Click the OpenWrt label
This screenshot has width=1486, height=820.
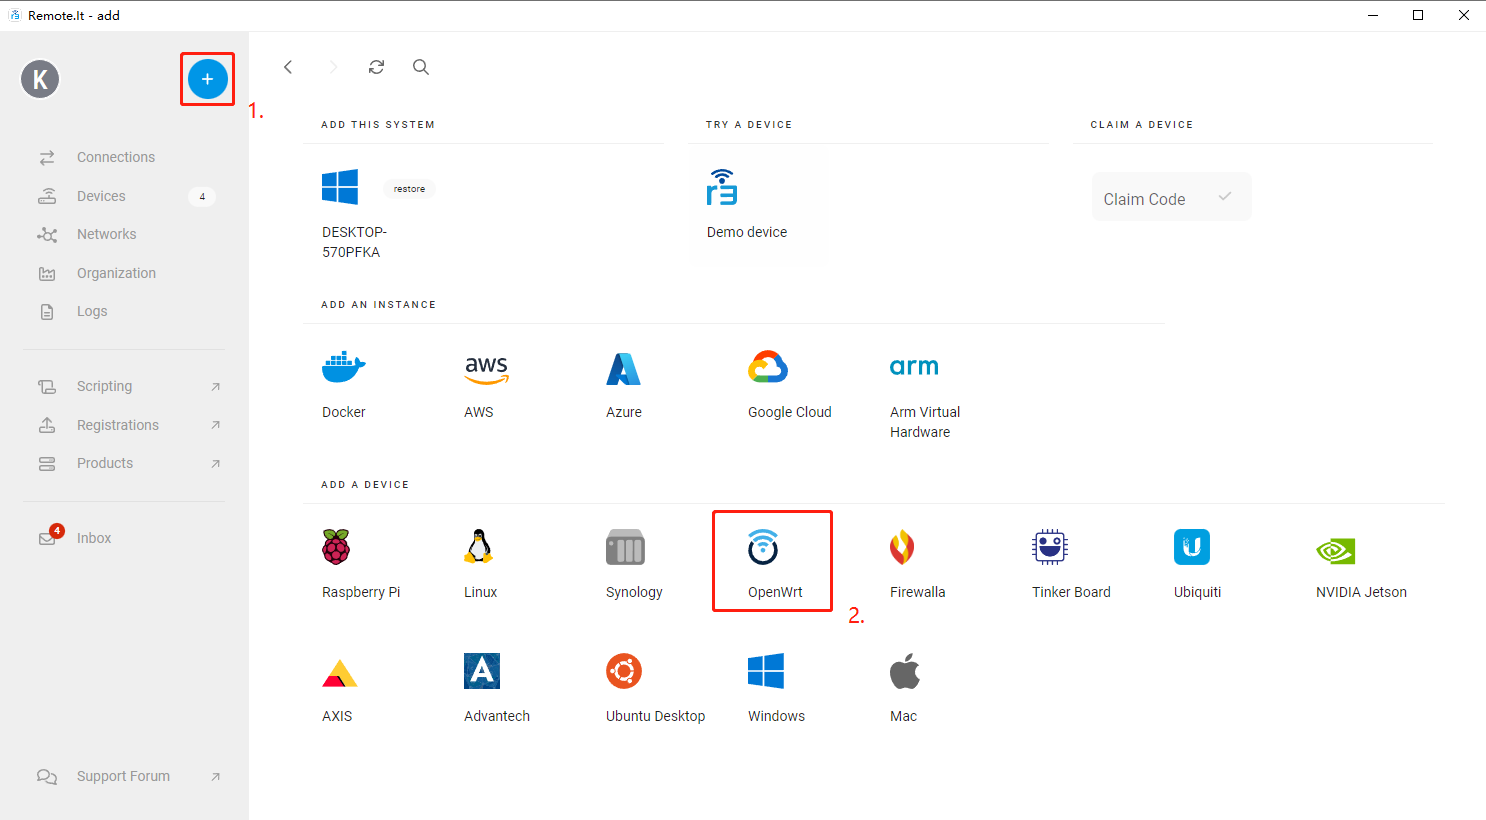(x=775, y=592)
